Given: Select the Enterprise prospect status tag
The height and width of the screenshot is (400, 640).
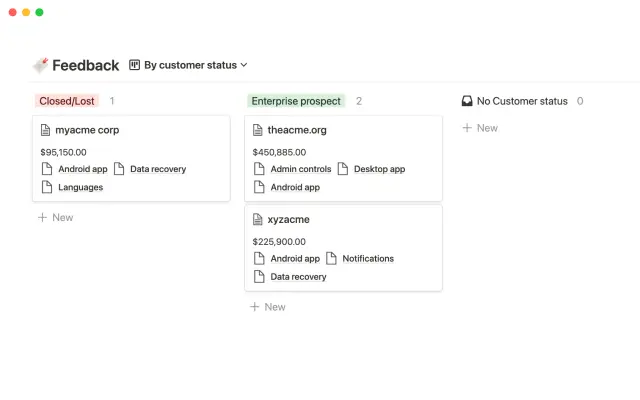Looking at the screenshot, I should pyautogui.click(x=296, y=101).
